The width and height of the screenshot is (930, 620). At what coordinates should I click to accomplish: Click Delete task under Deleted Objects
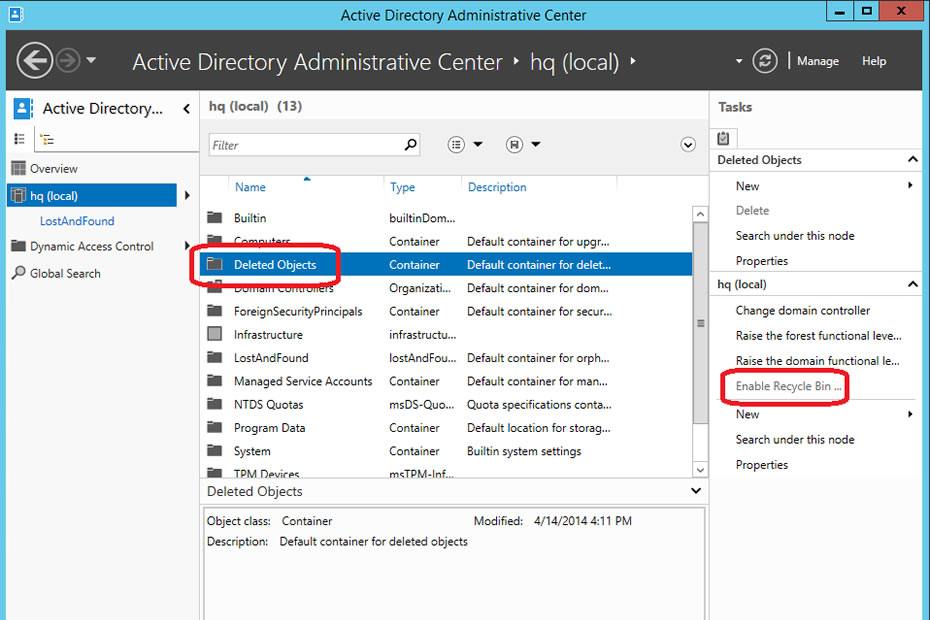[752, 211]
